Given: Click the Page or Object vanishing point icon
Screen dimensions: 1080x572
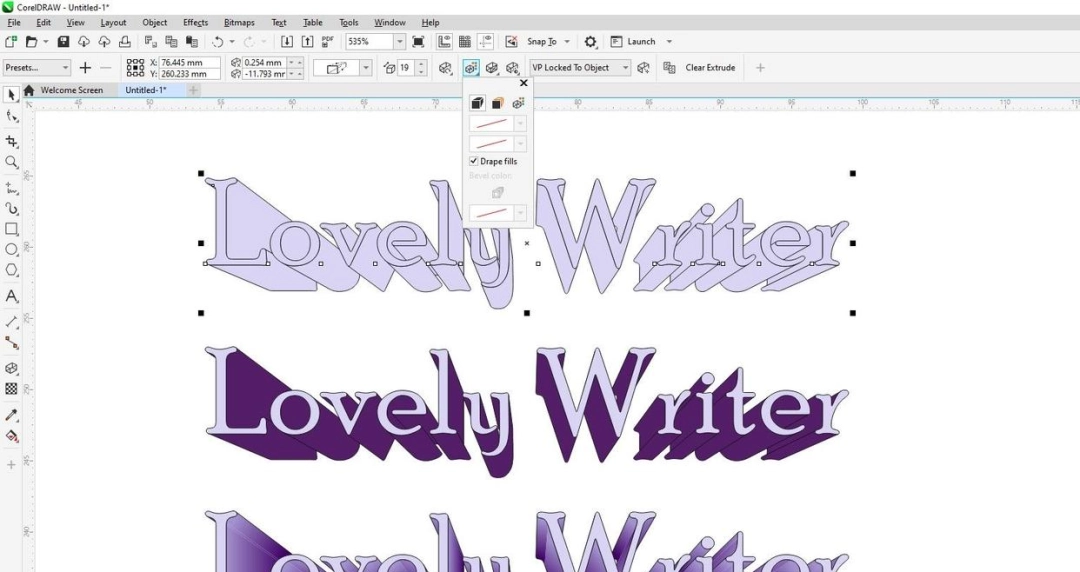Looking at the screenshot, I should [x=643, y=68].
